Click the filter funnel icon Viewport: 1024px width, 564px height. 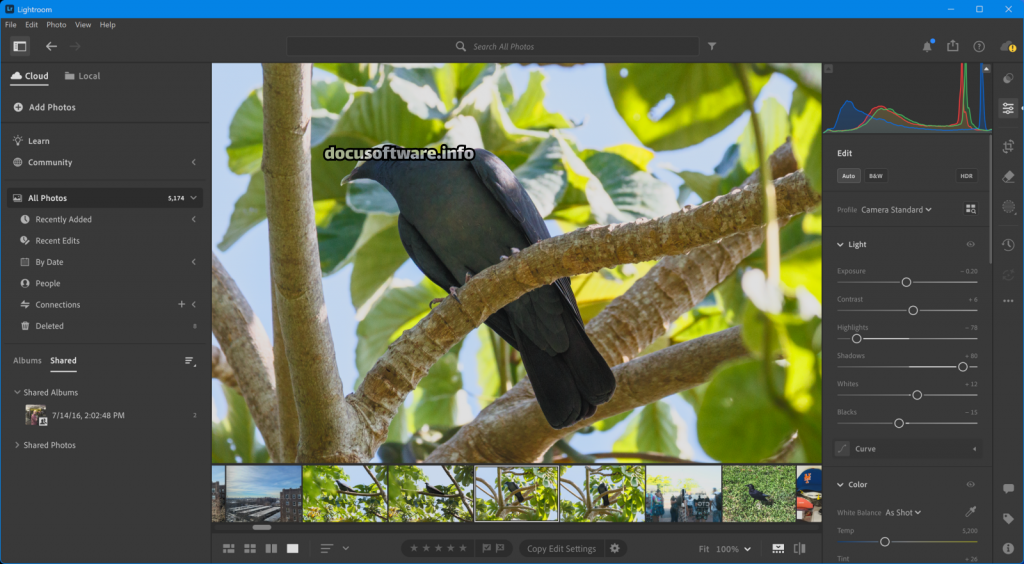point(712,46)
